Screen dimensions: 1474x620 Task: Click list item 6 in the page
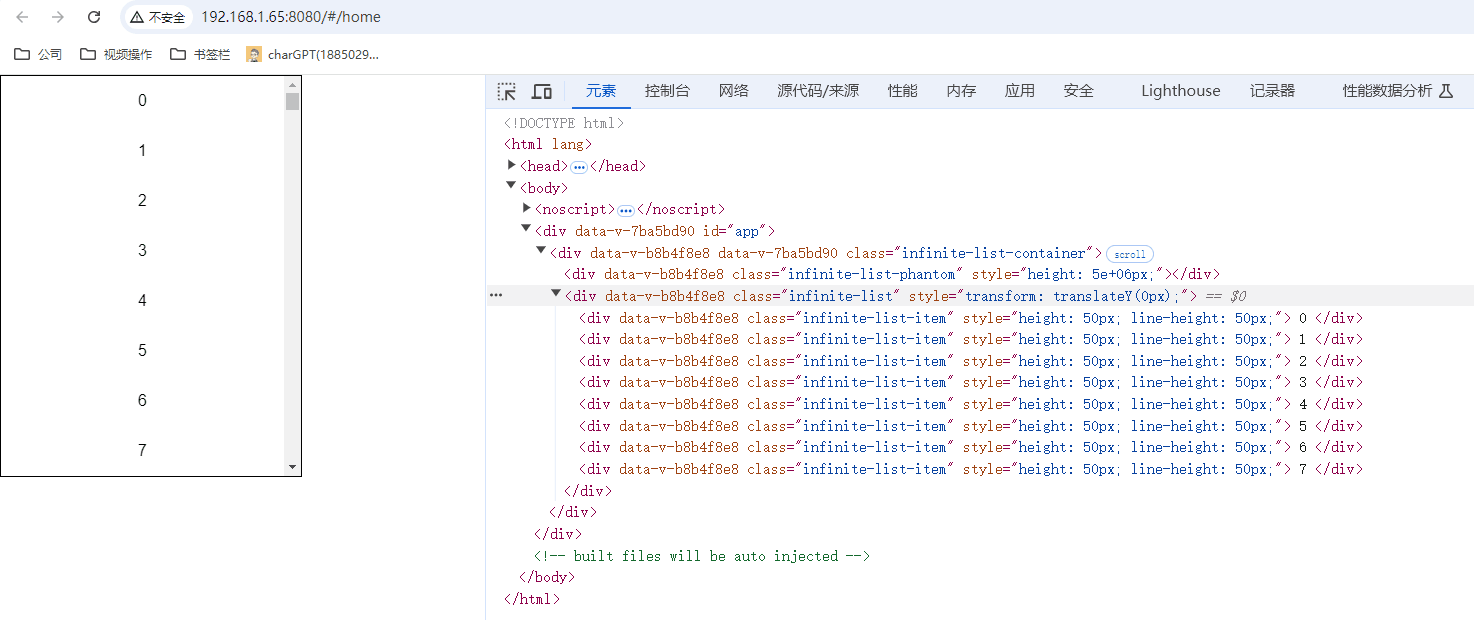pyautogui.click(x=142, y=400)
